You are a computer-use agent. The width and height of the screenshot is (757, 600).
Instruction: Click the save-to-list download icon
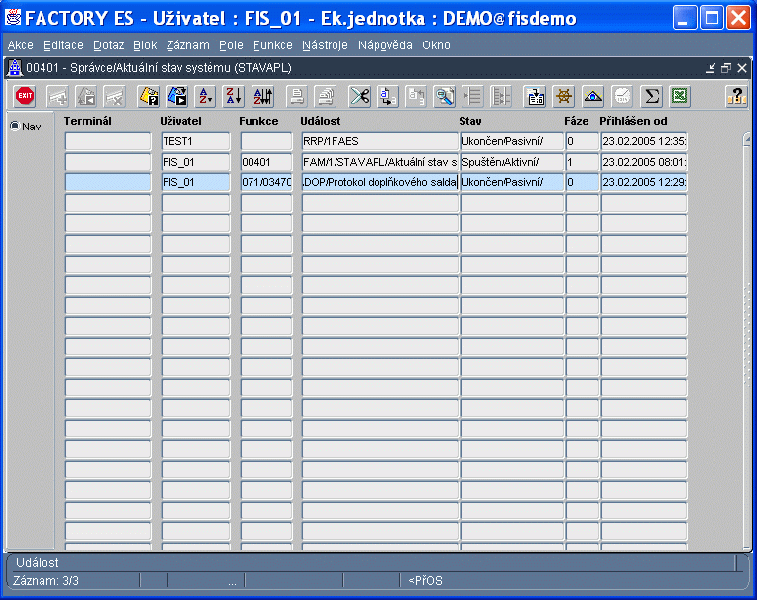tap(535, 97)
